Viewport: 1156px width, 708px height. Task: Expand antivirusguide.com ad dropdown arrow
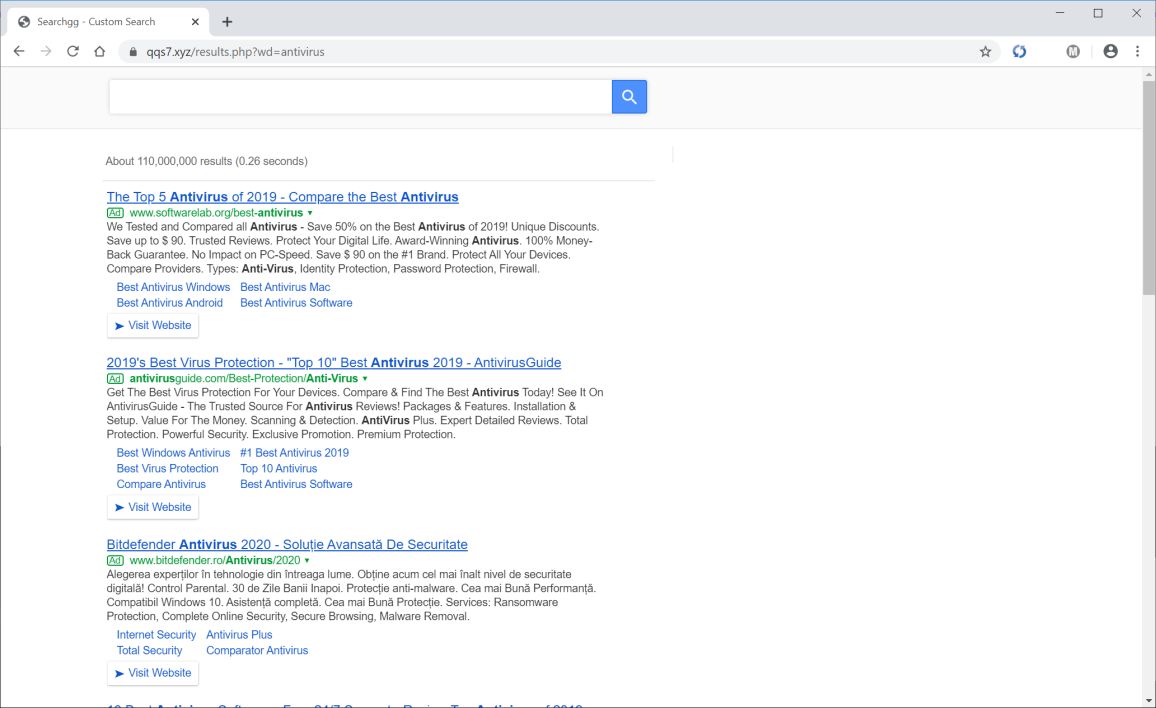[x=365, y=379]
